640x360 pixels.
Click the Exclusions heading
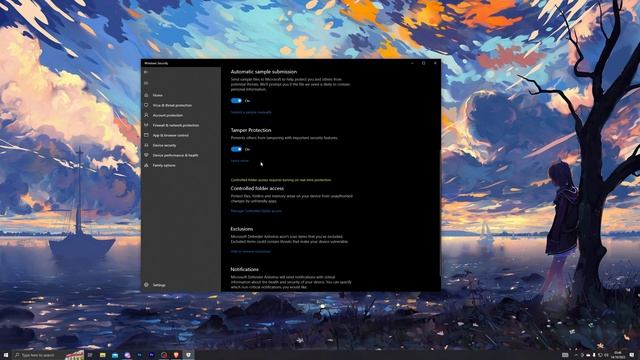(x=242, y=229)
